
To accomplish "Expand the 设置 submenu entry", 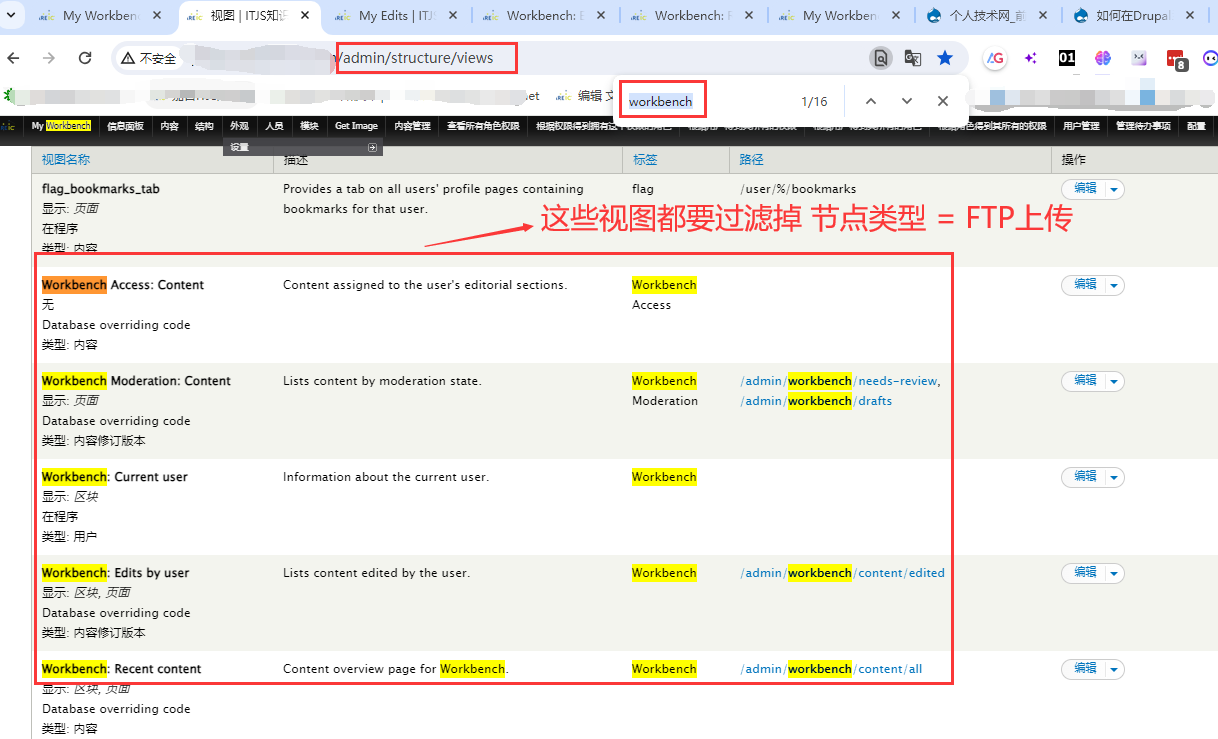I will [303, 147].
